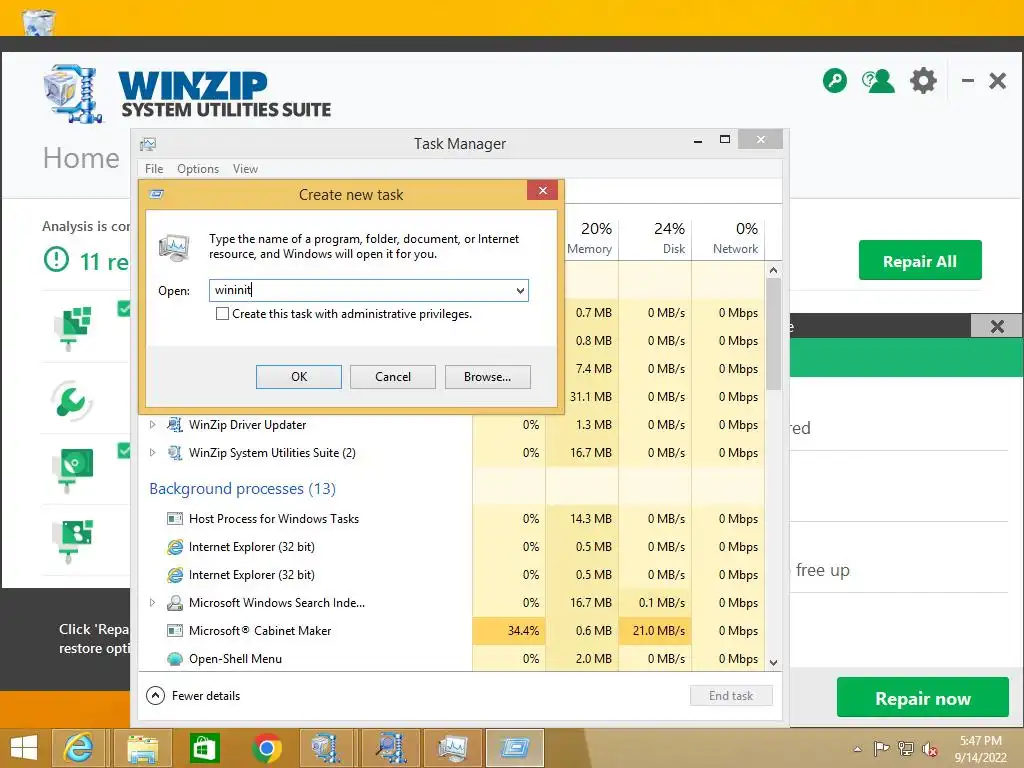
Task: Open the Open field dropdown arrow
Action: 520,291
